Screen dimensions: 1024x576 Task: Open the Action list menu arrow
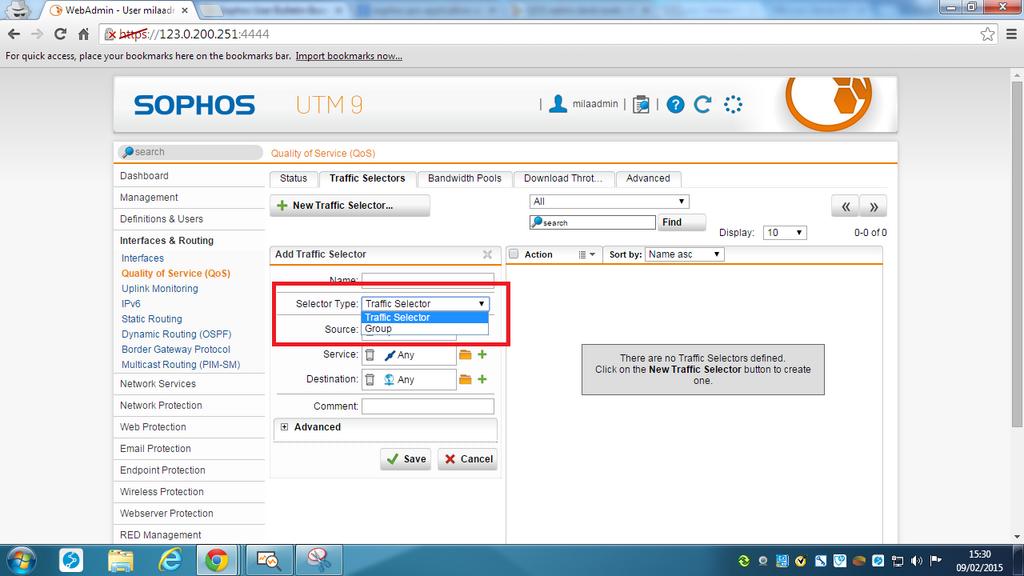(586, 255)
